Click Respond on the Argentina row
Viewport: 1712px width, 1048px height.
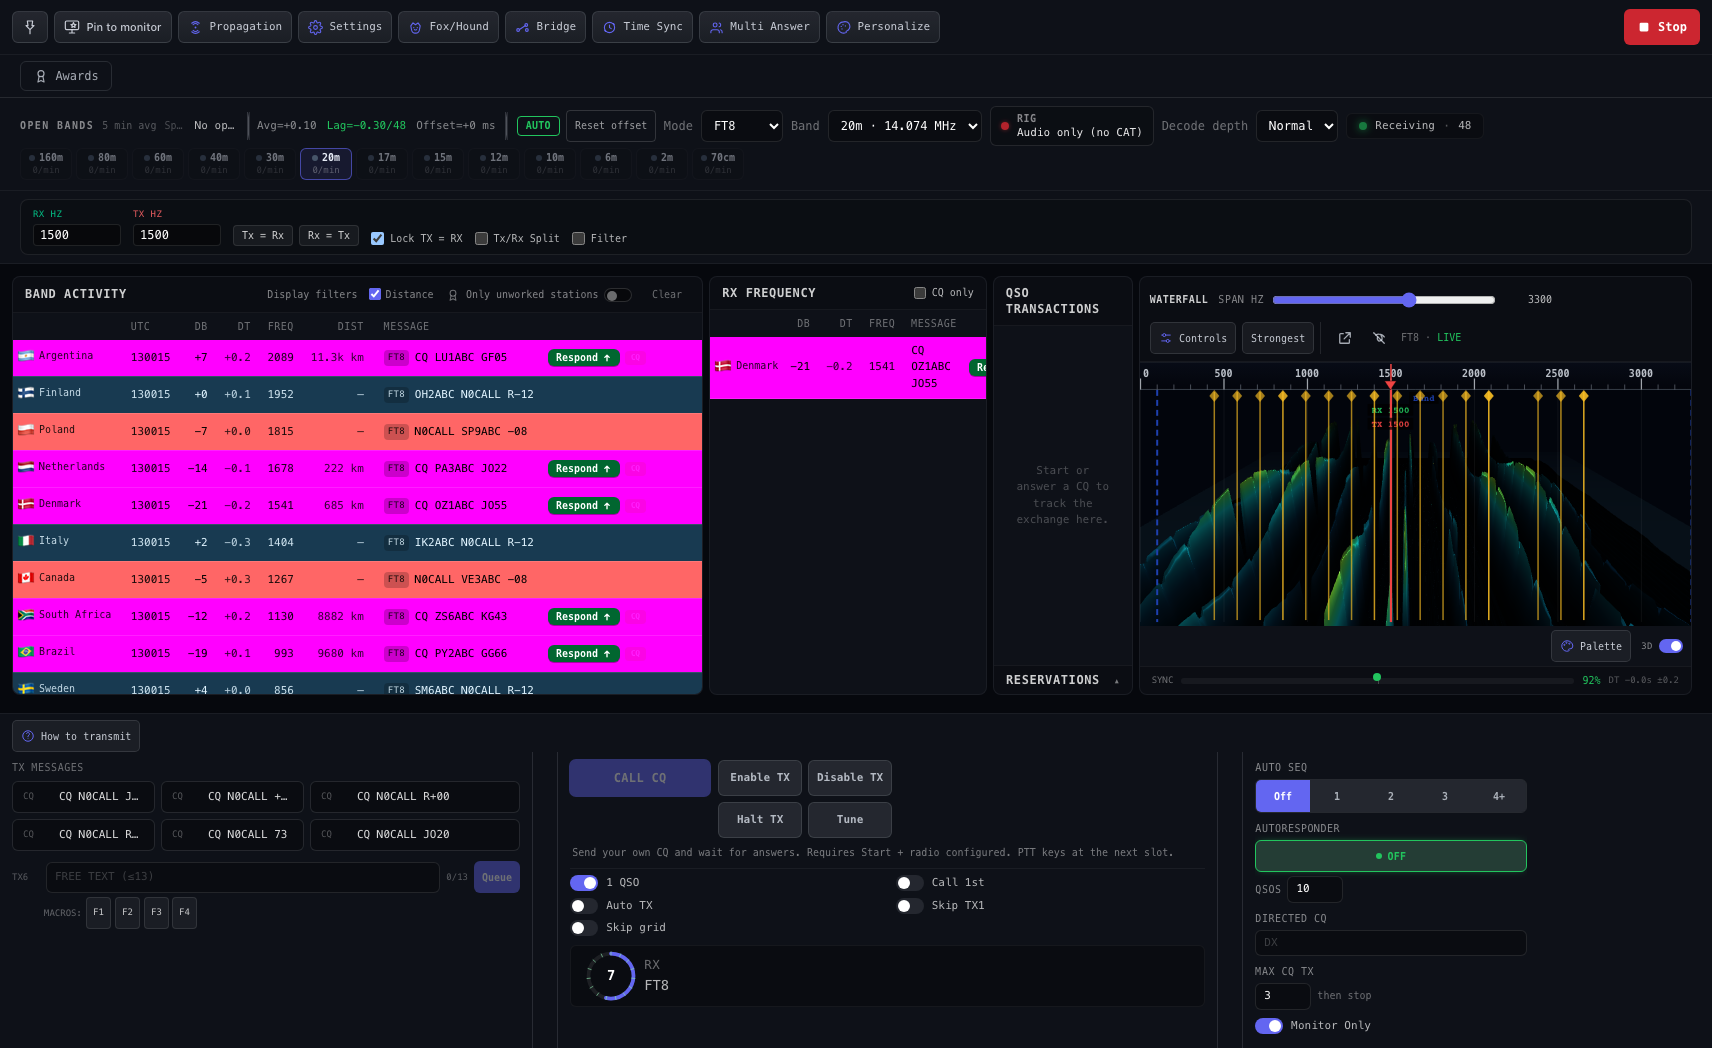click(x=584, y=358)
